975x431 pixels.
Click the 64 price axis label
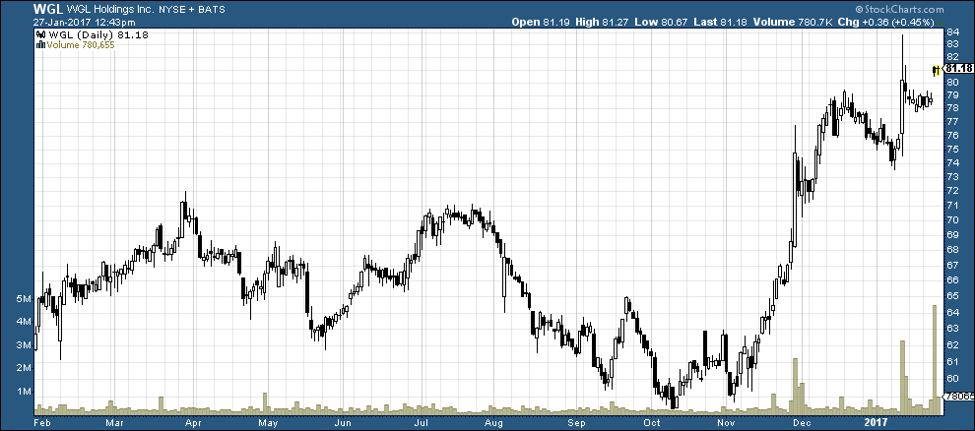point(951,313)
